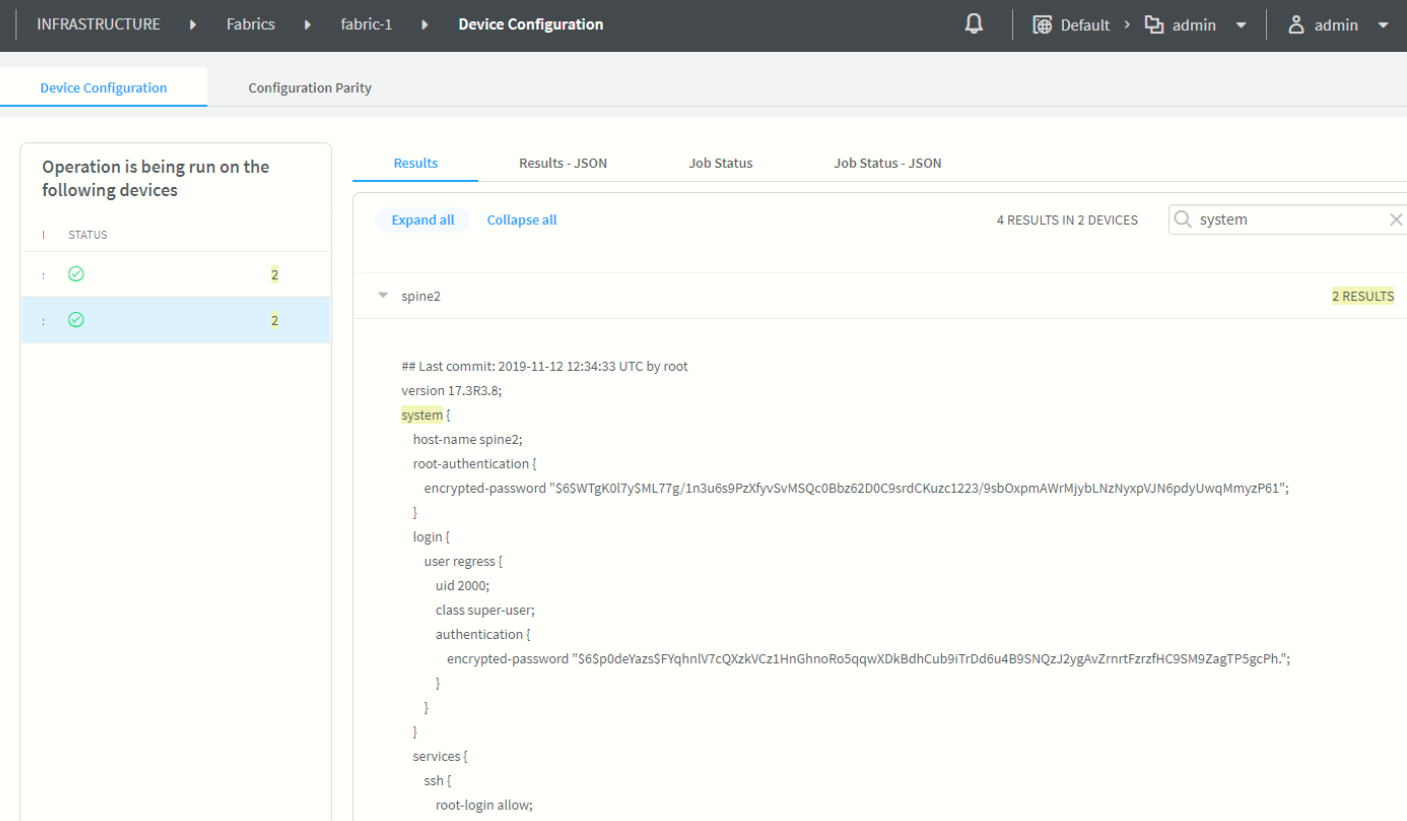Switch to the Configuration Parity tab
This screenshot has height=821, width=1407.
tap(310, 88)
